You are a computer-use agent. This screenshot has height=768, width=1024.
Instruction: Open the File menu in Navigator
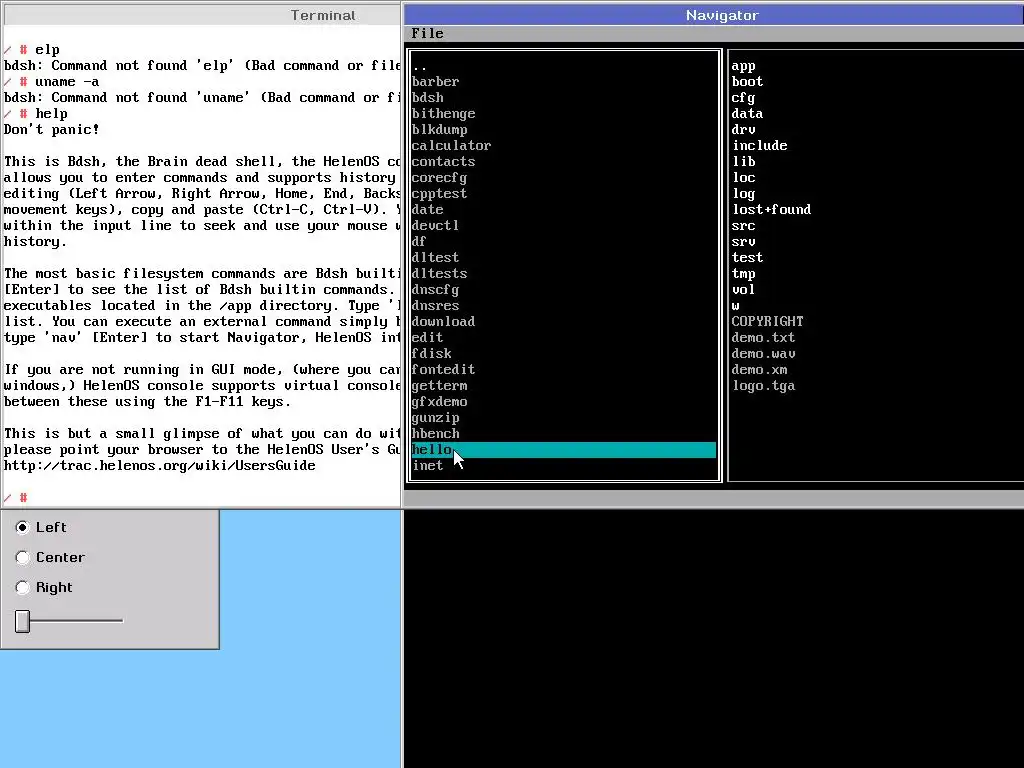click(x=427, y=33)
